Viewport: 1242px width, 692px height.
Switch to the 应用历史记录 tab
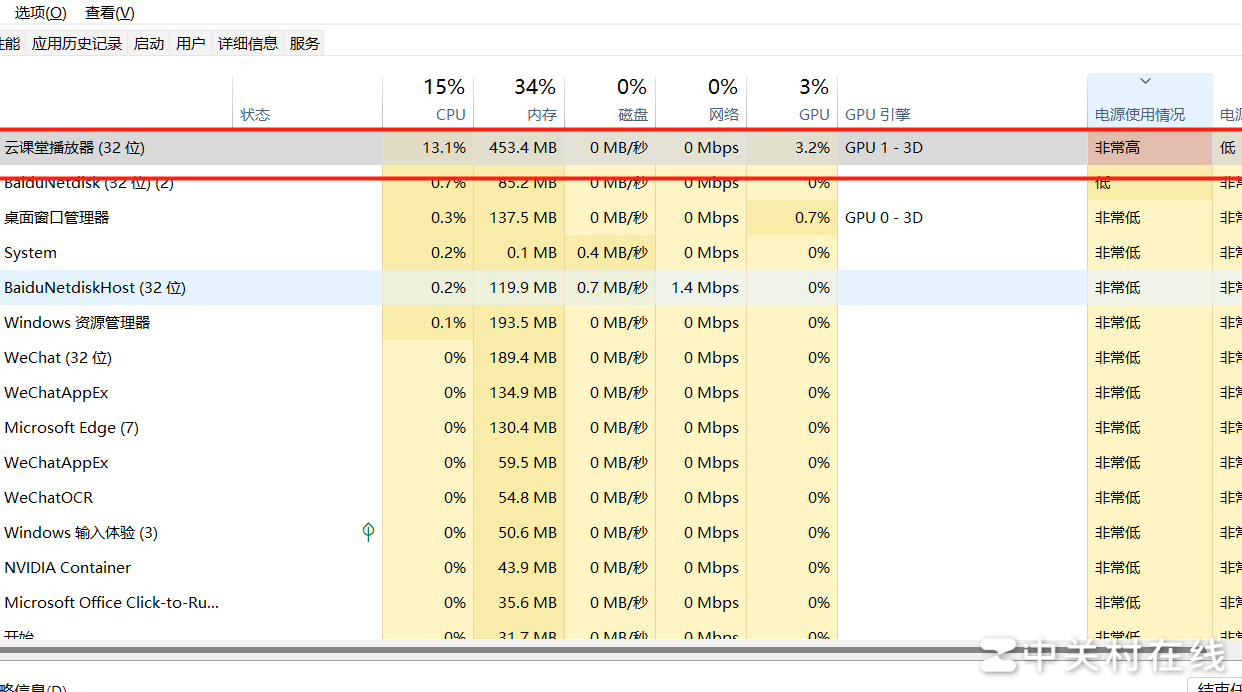click(x=77, y=43)
